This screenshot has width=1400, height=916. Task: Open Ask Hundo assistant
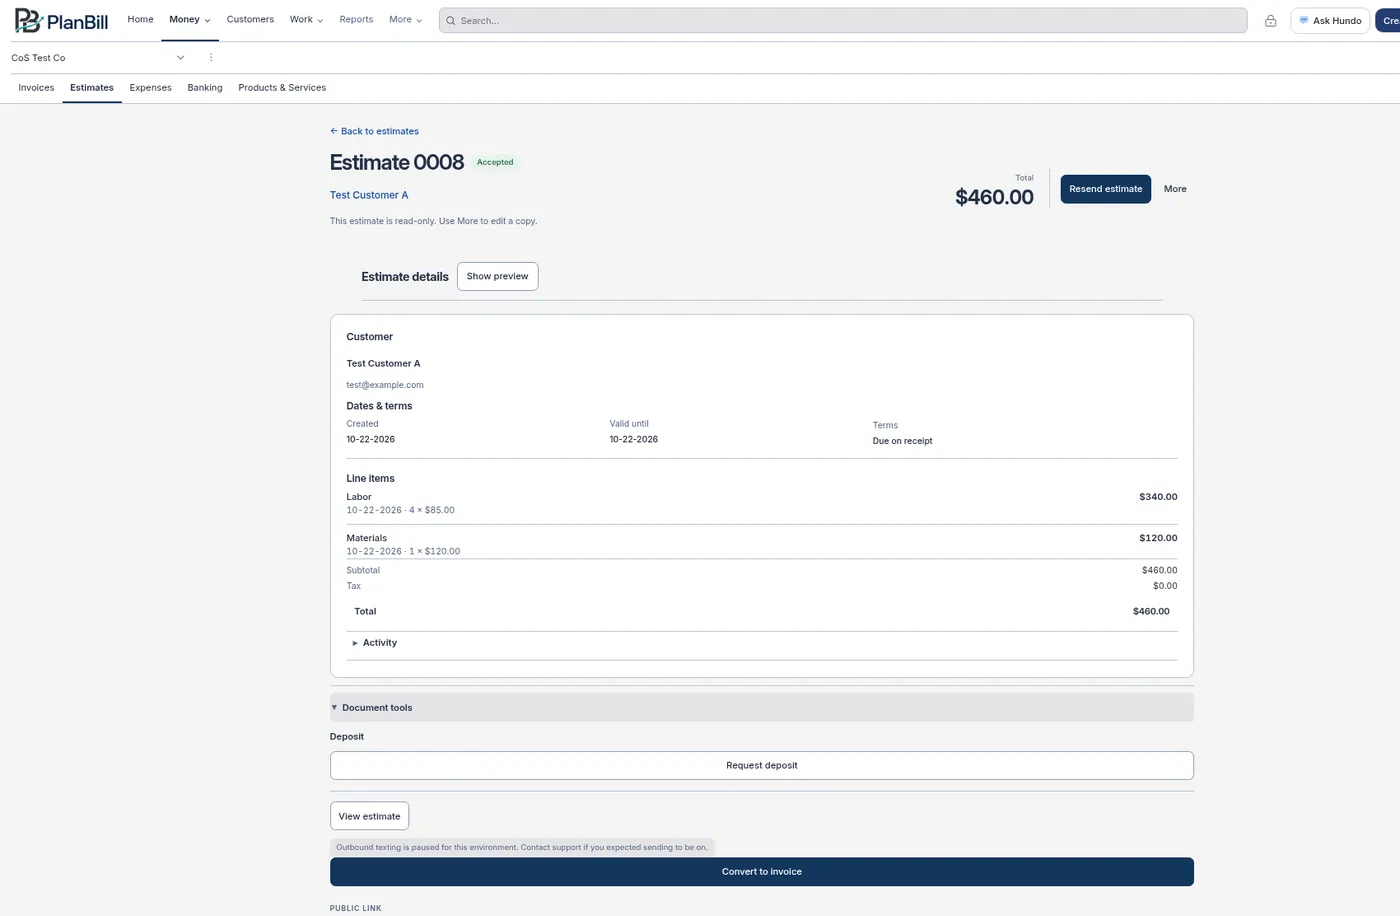coord(1330,20)
